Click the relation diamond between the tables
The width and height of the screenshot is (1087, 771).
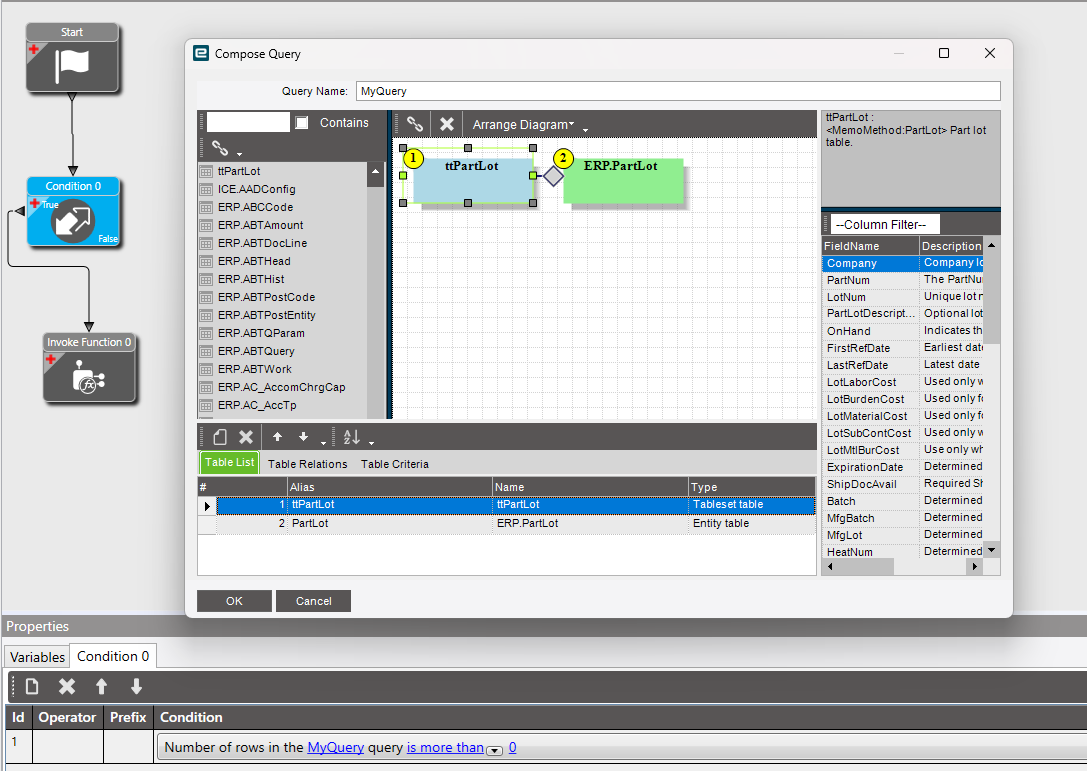click(553, 176)
